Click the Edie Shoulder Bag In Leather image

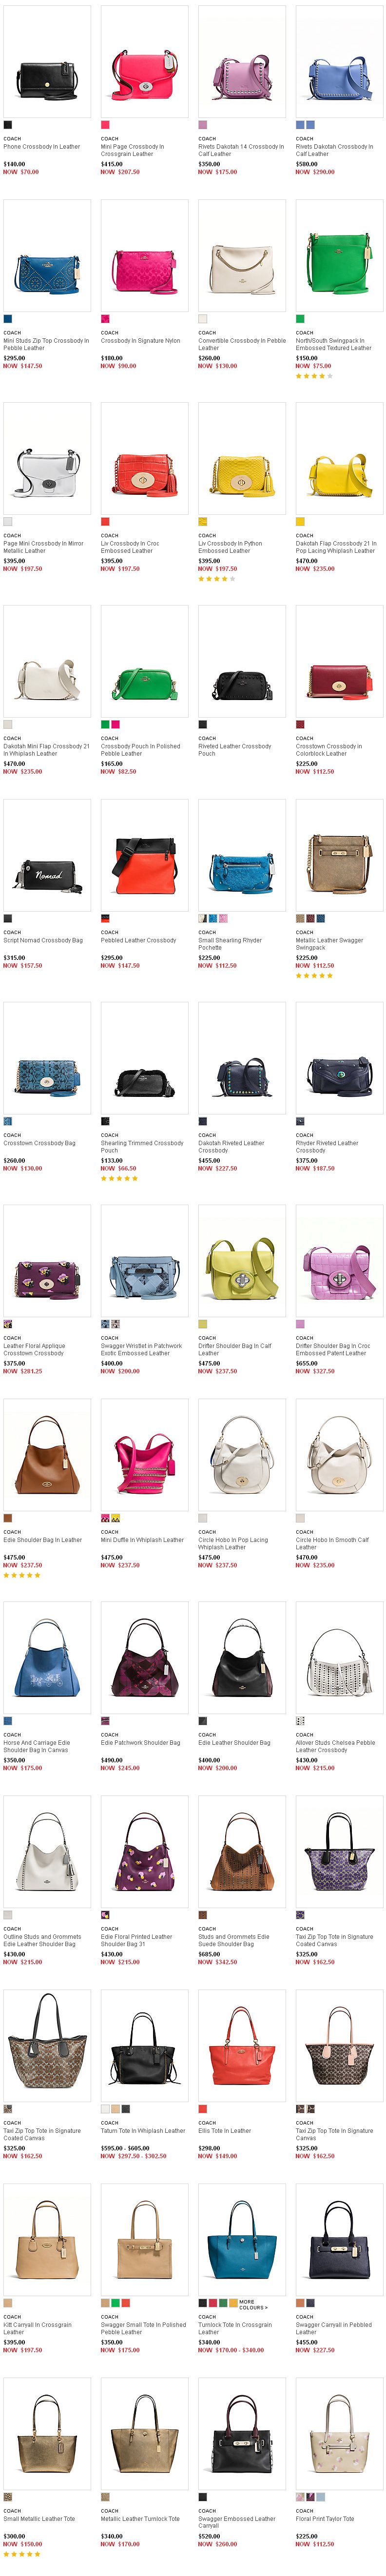[46, 1455]
